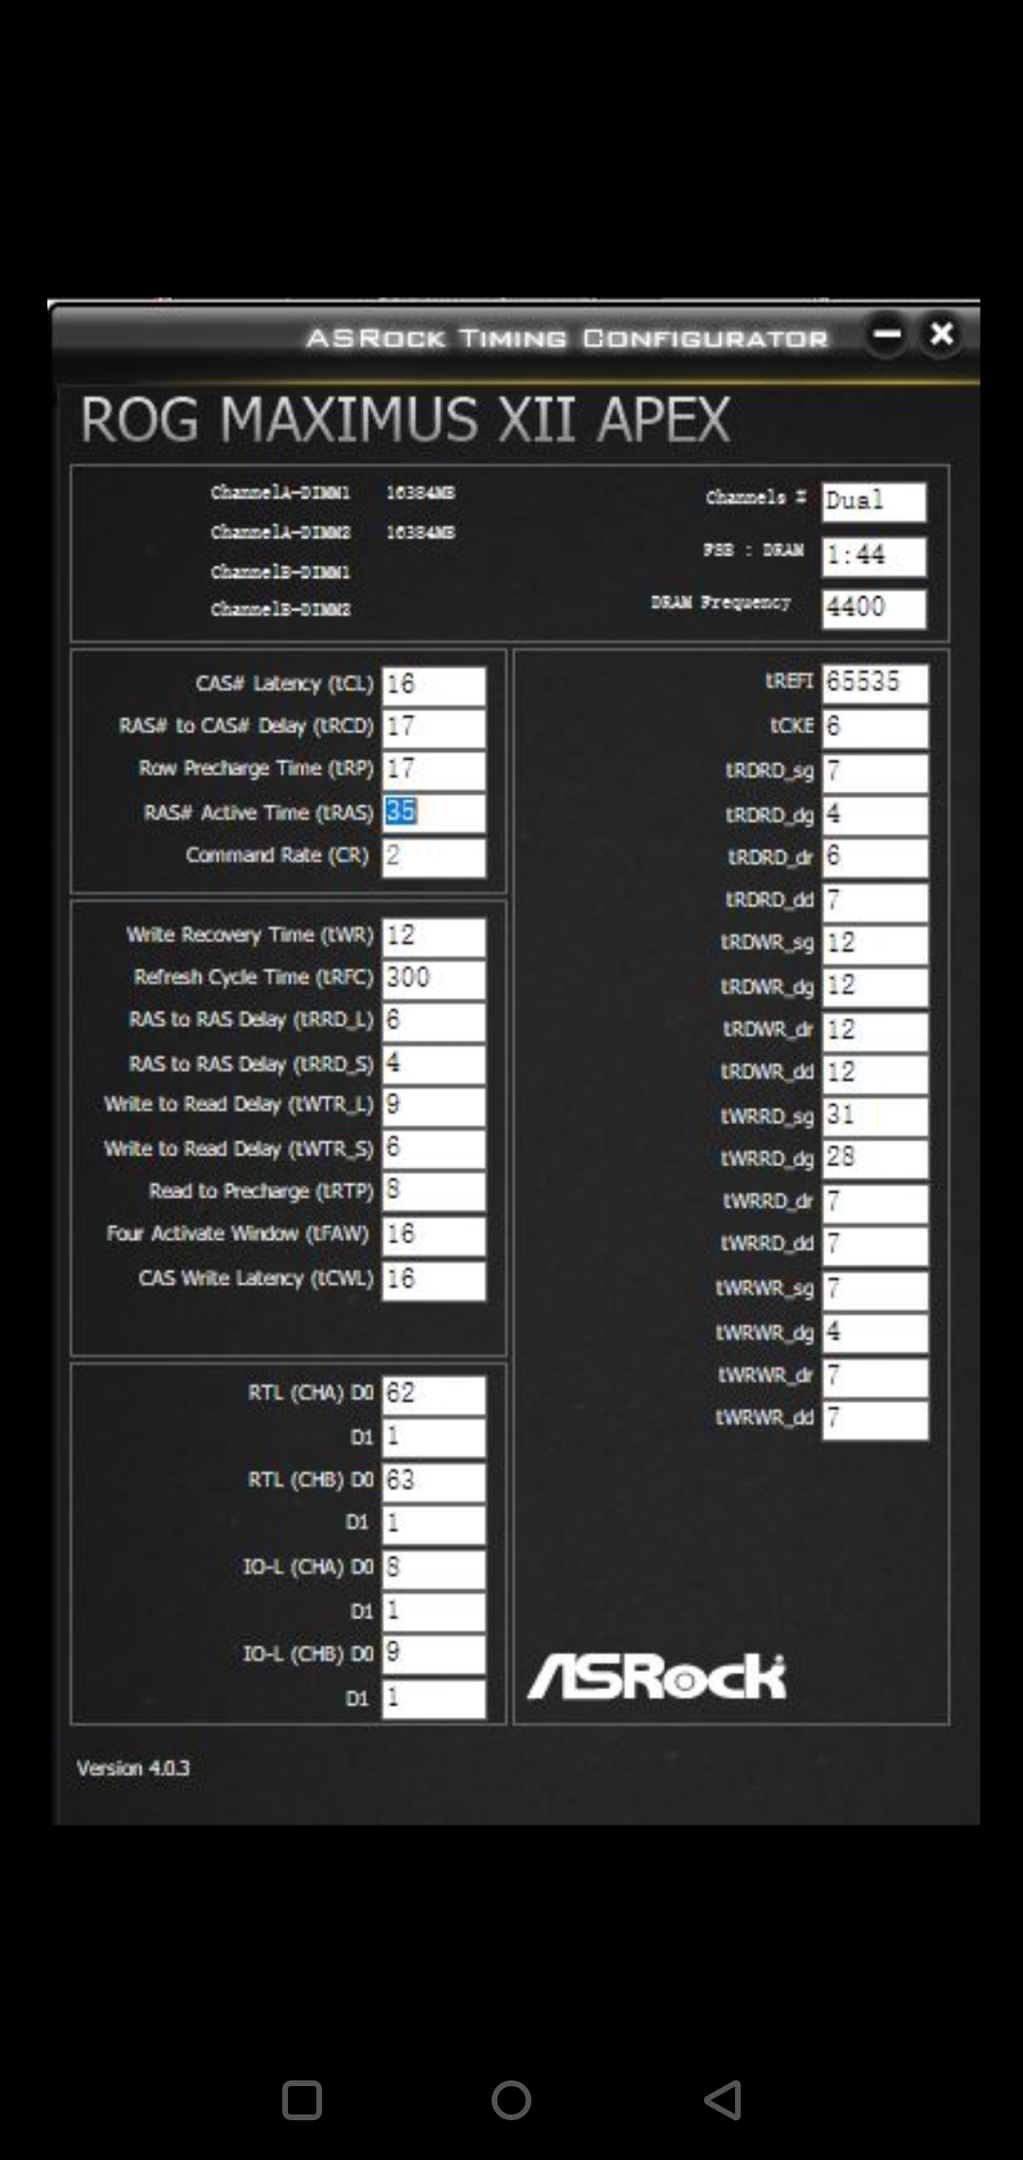
Task: Click the Four Activate Window (tFAW) field
Action: coord(434,1235)
